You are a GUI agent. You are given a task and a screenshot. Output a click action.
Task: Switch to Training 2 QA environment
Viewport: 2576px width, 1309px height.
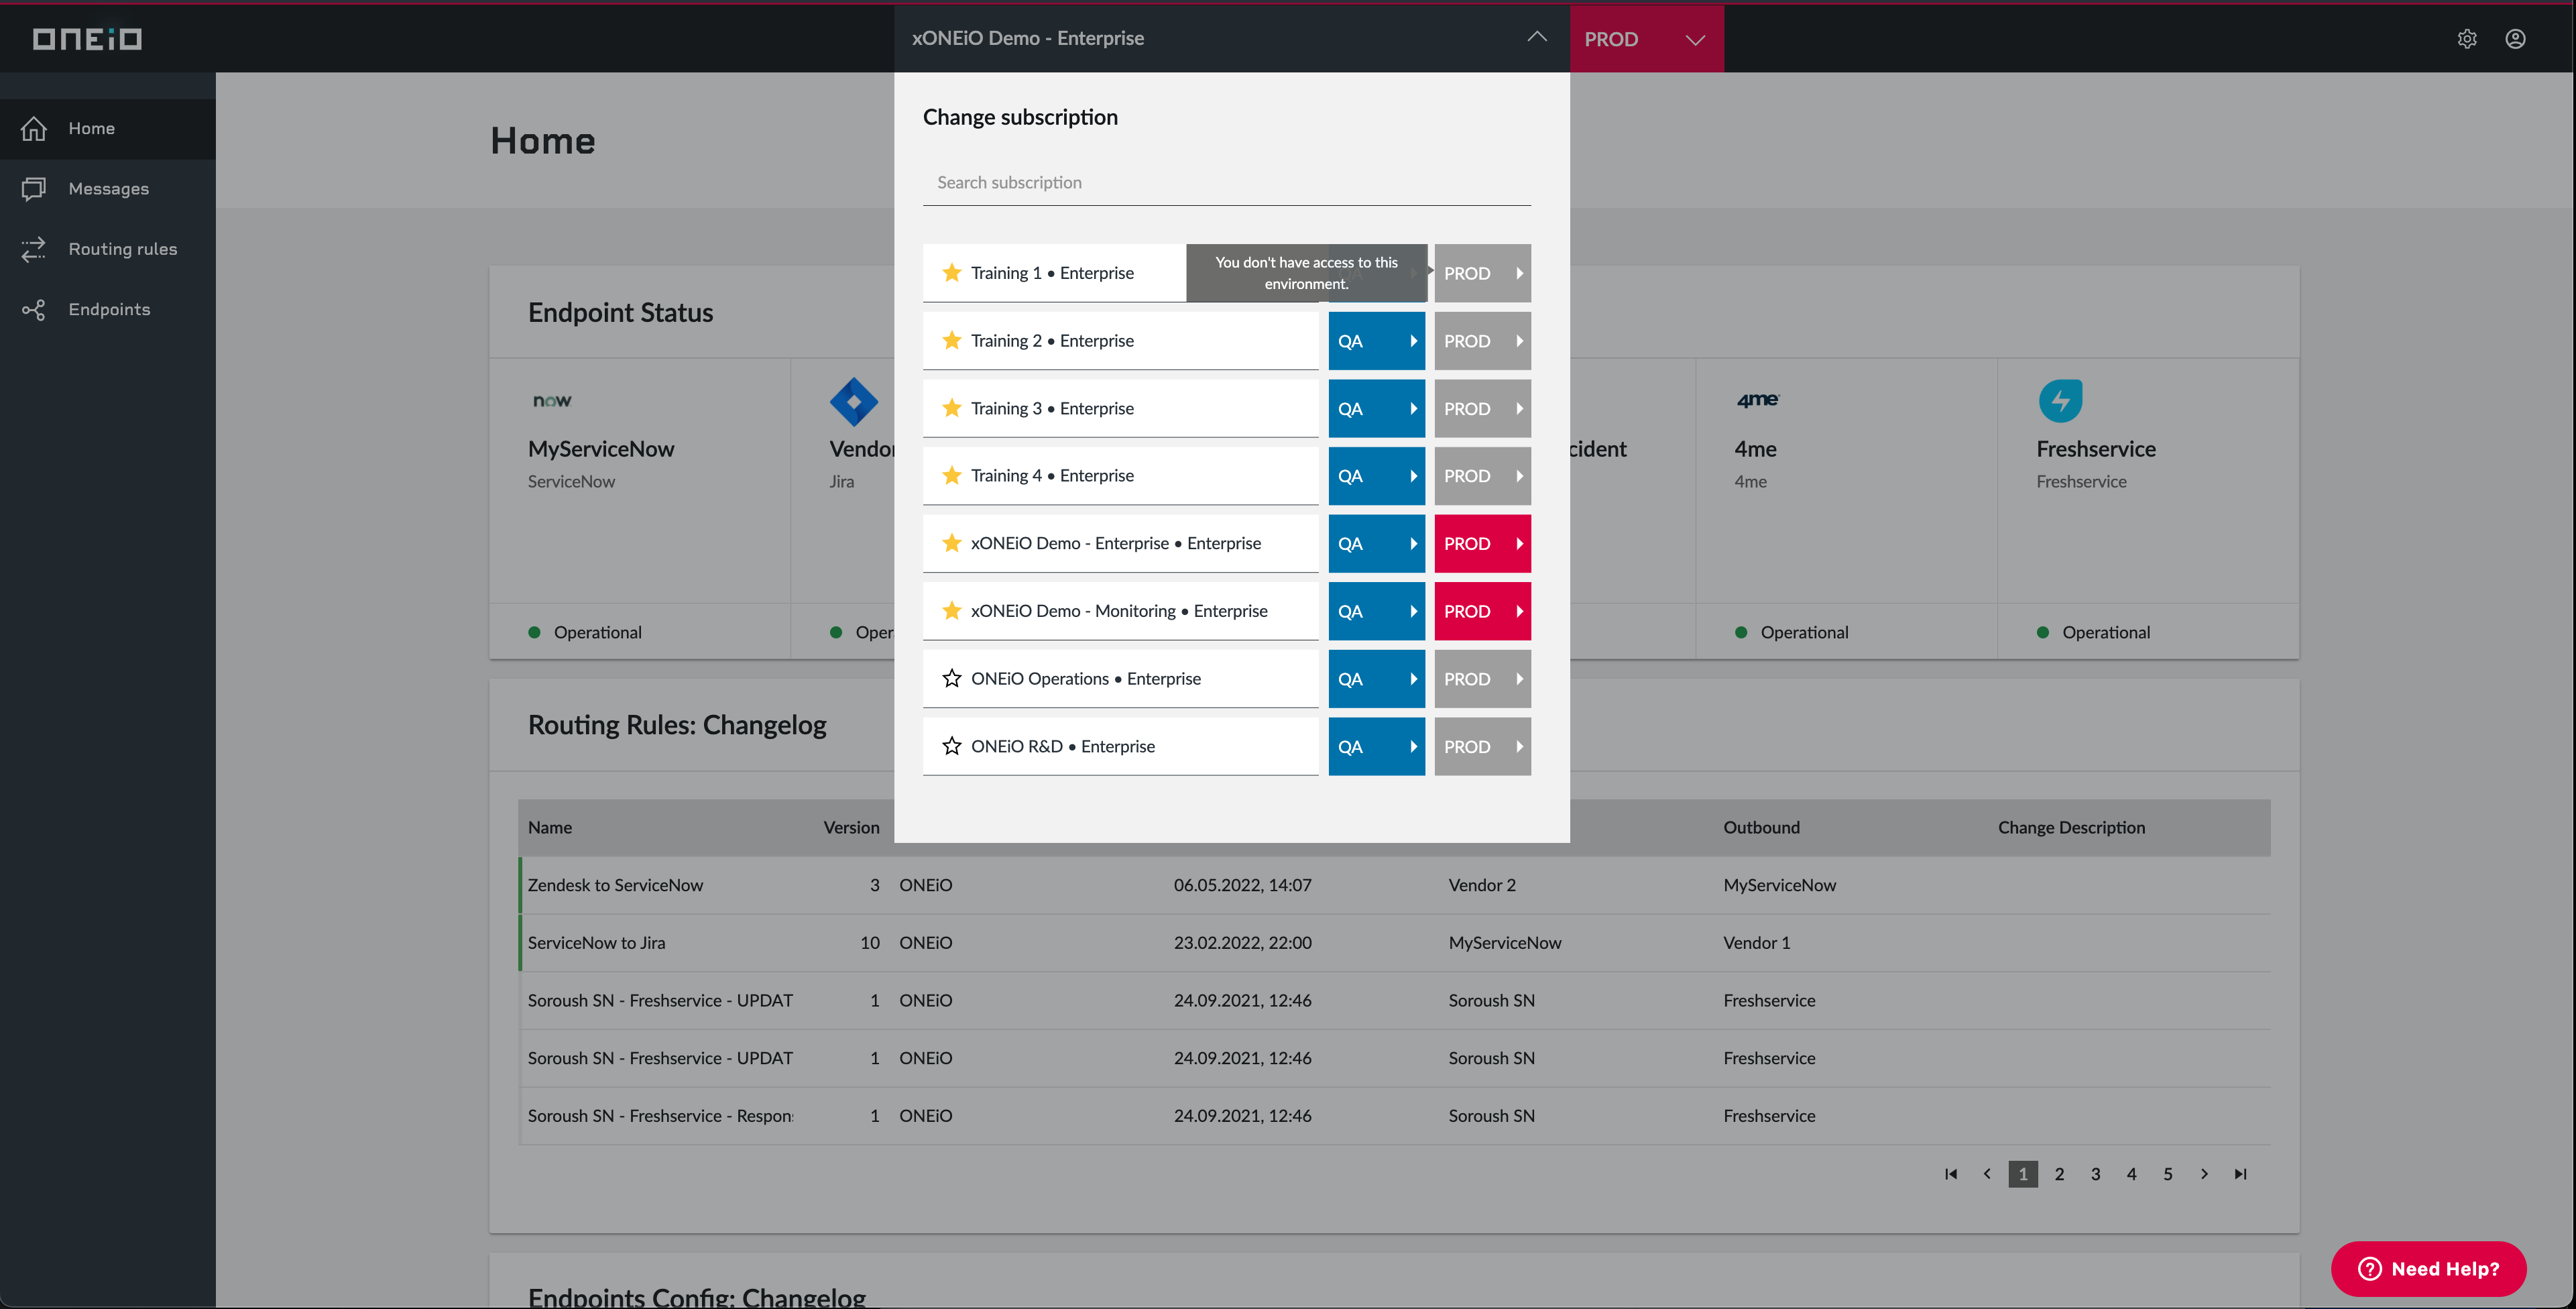coord(1376,341)
